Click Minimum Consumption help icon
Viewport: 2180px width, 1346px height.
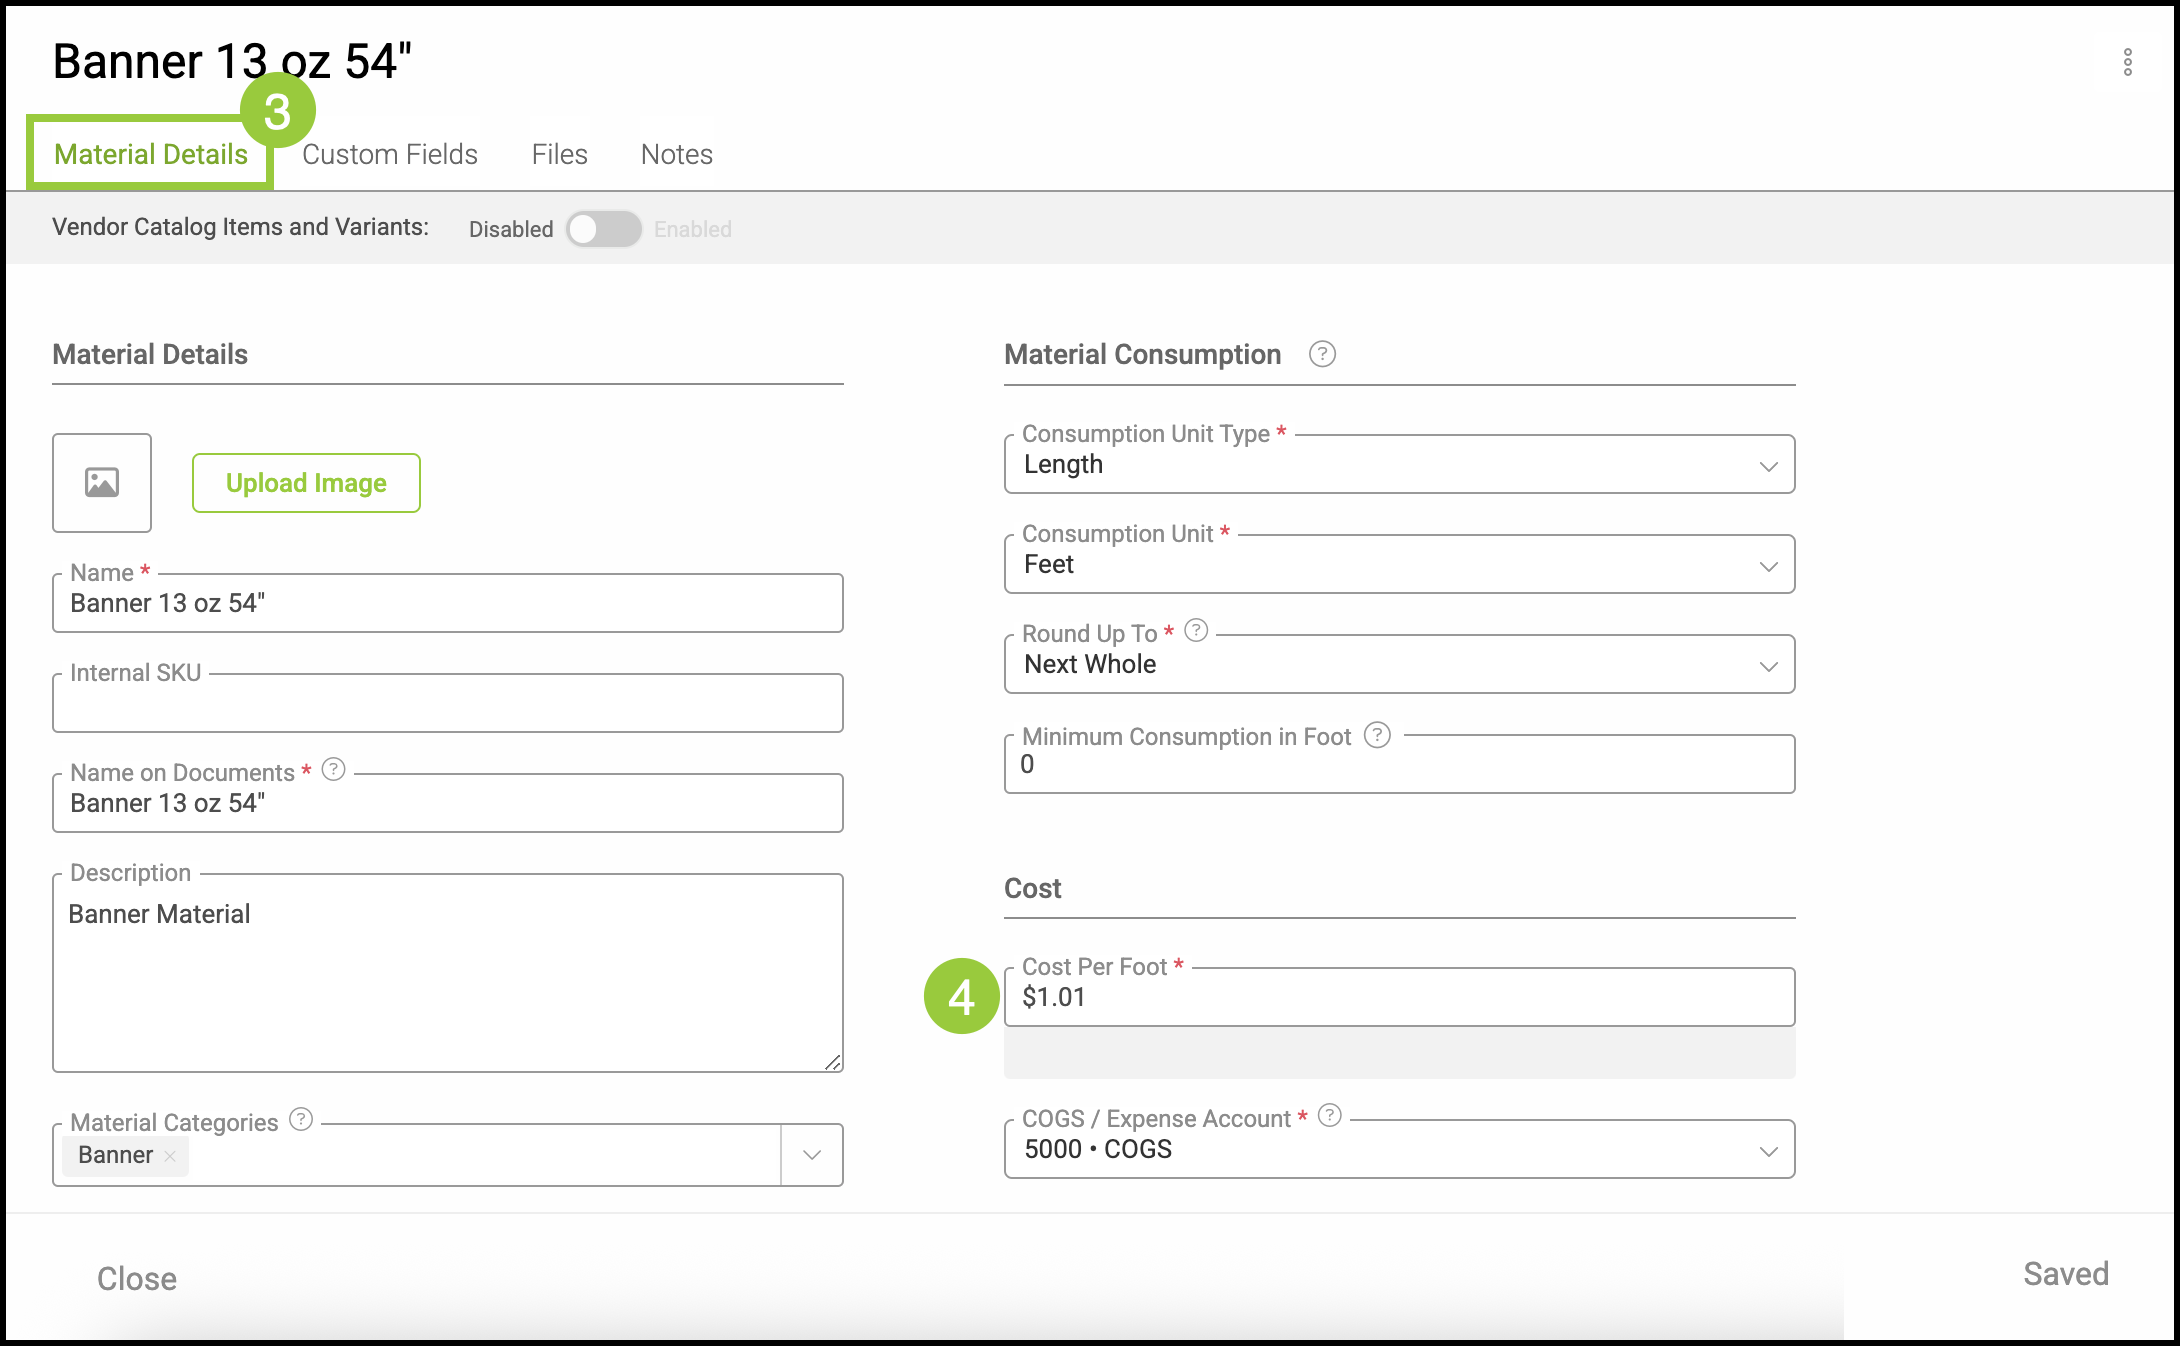tap(1377, 735)
